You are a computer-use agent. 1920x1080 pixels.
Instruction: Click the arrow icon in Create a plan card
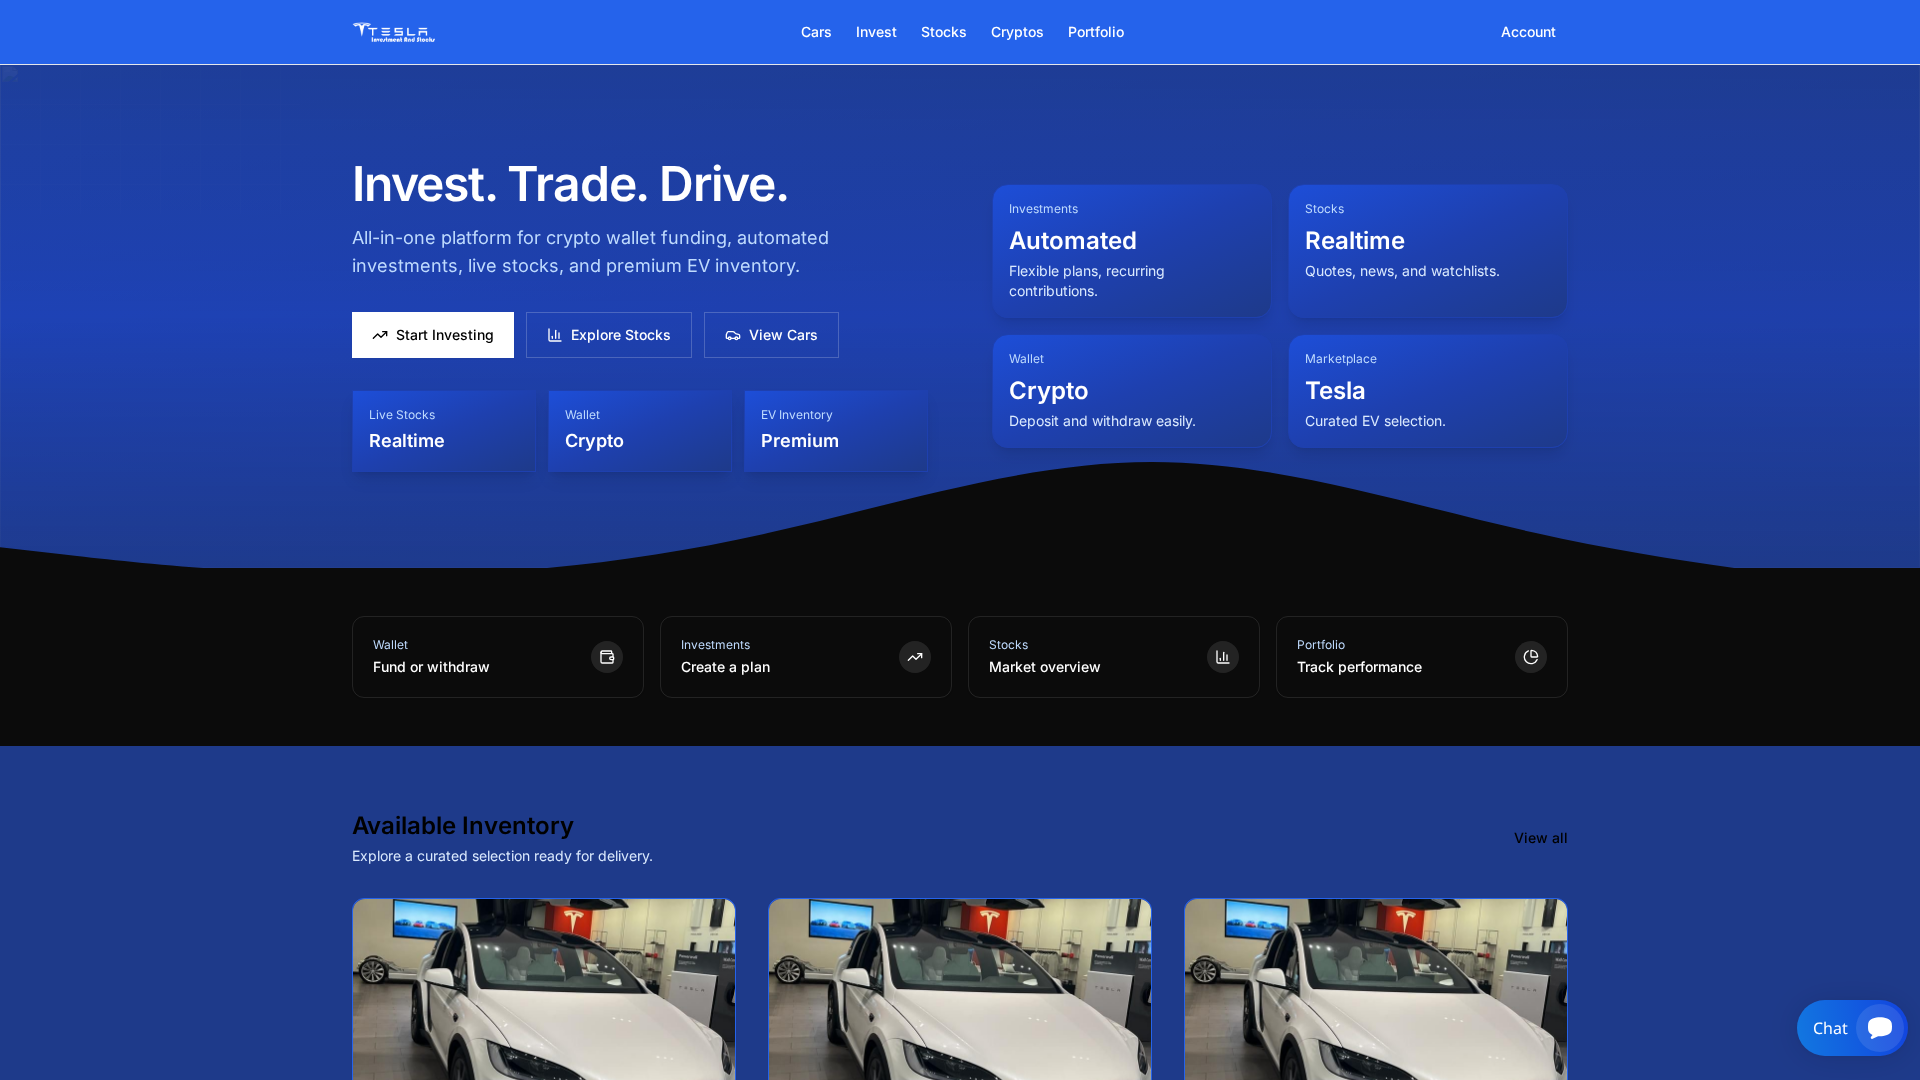tap(914, 657)
